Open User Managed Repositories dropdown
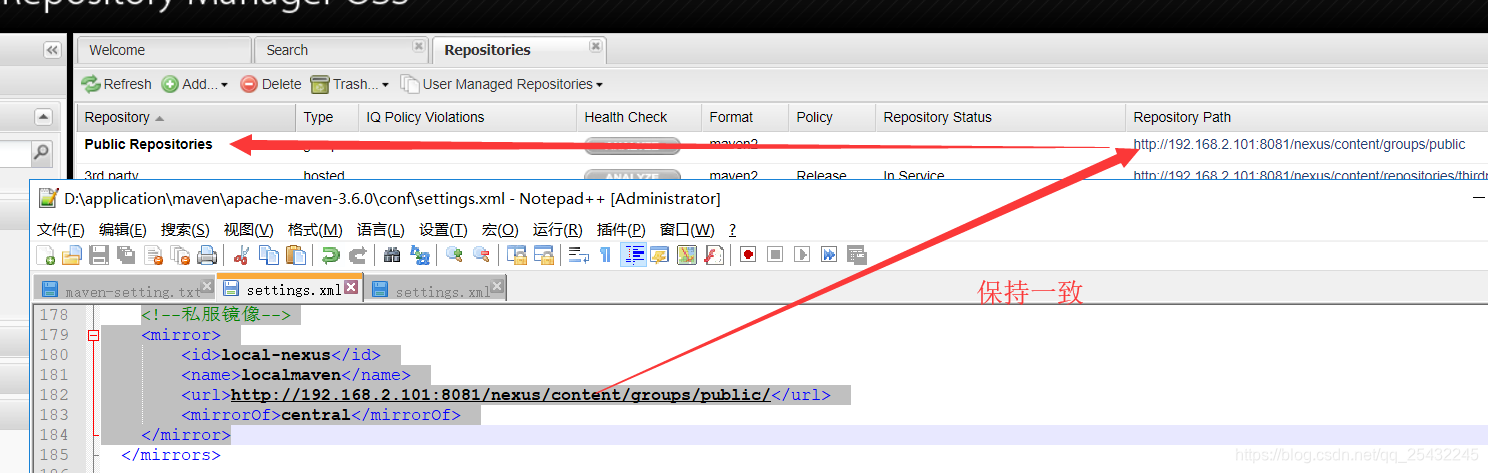This screenshot has height=473, width=1488. click(x=502, y=84)
